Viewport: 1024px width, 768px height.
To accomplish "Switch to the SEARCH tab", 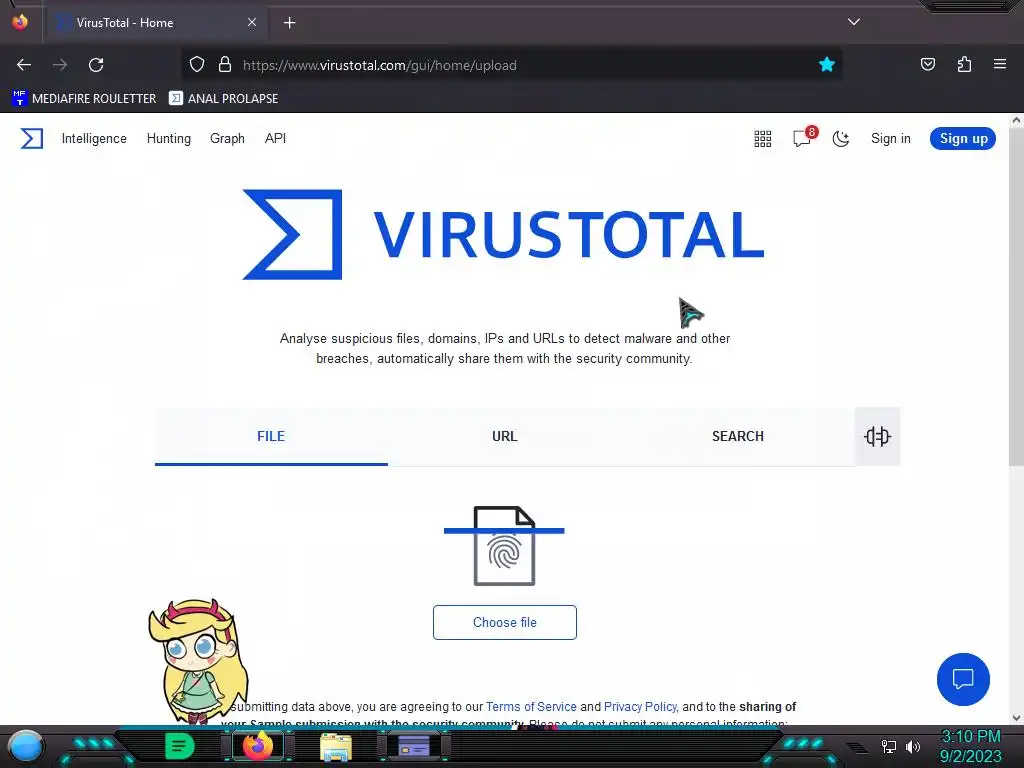I will (737, 436).
